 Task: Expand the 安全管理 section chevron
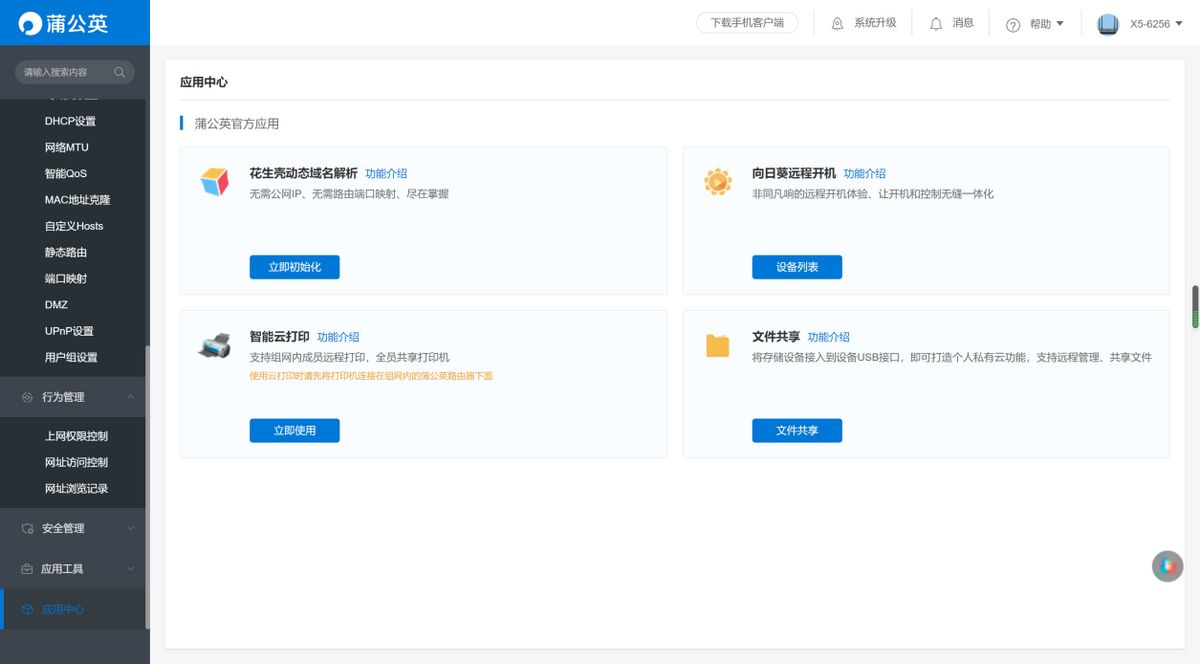130,528
